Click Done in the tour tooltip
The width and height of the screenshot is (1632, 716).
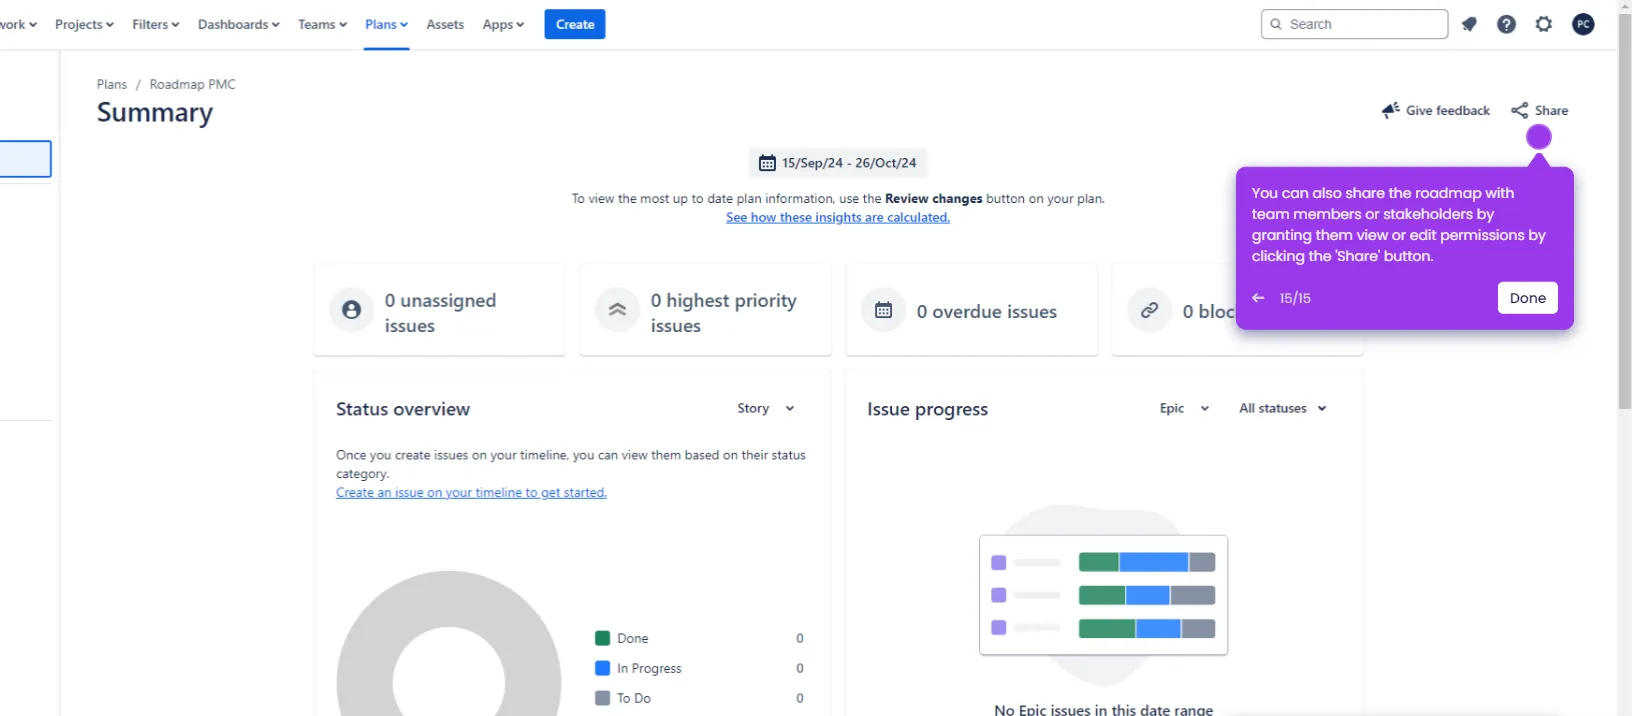click(x=1527, y=298)
